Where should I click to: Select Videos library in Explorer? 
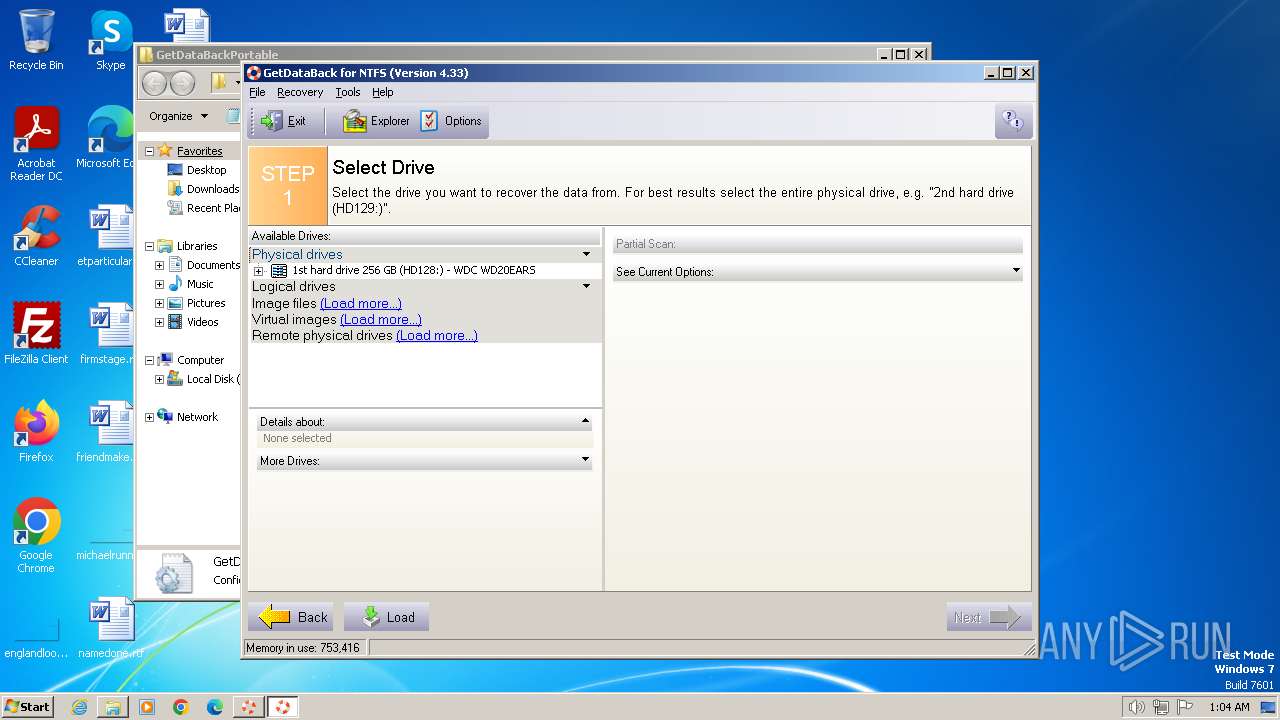(x=202, y=322)
